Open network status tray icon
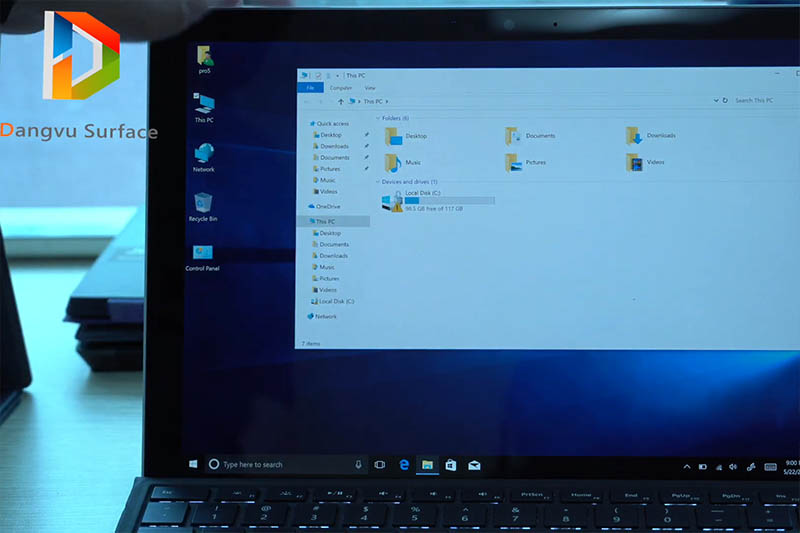 718,467
